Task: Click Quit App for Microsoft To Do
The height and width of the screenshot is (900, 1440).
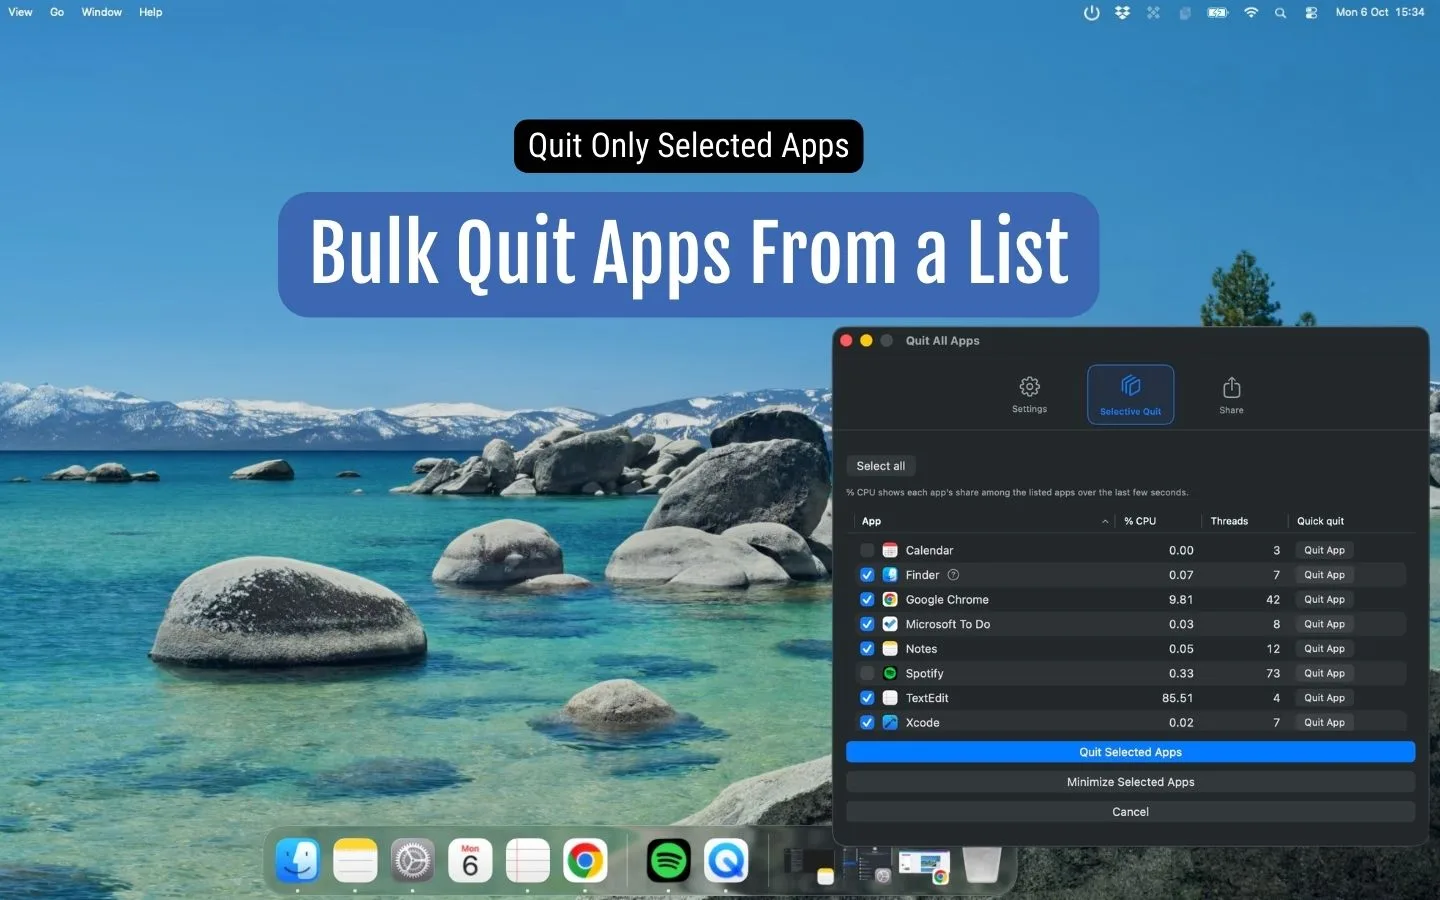Action: coord(1324,624)
